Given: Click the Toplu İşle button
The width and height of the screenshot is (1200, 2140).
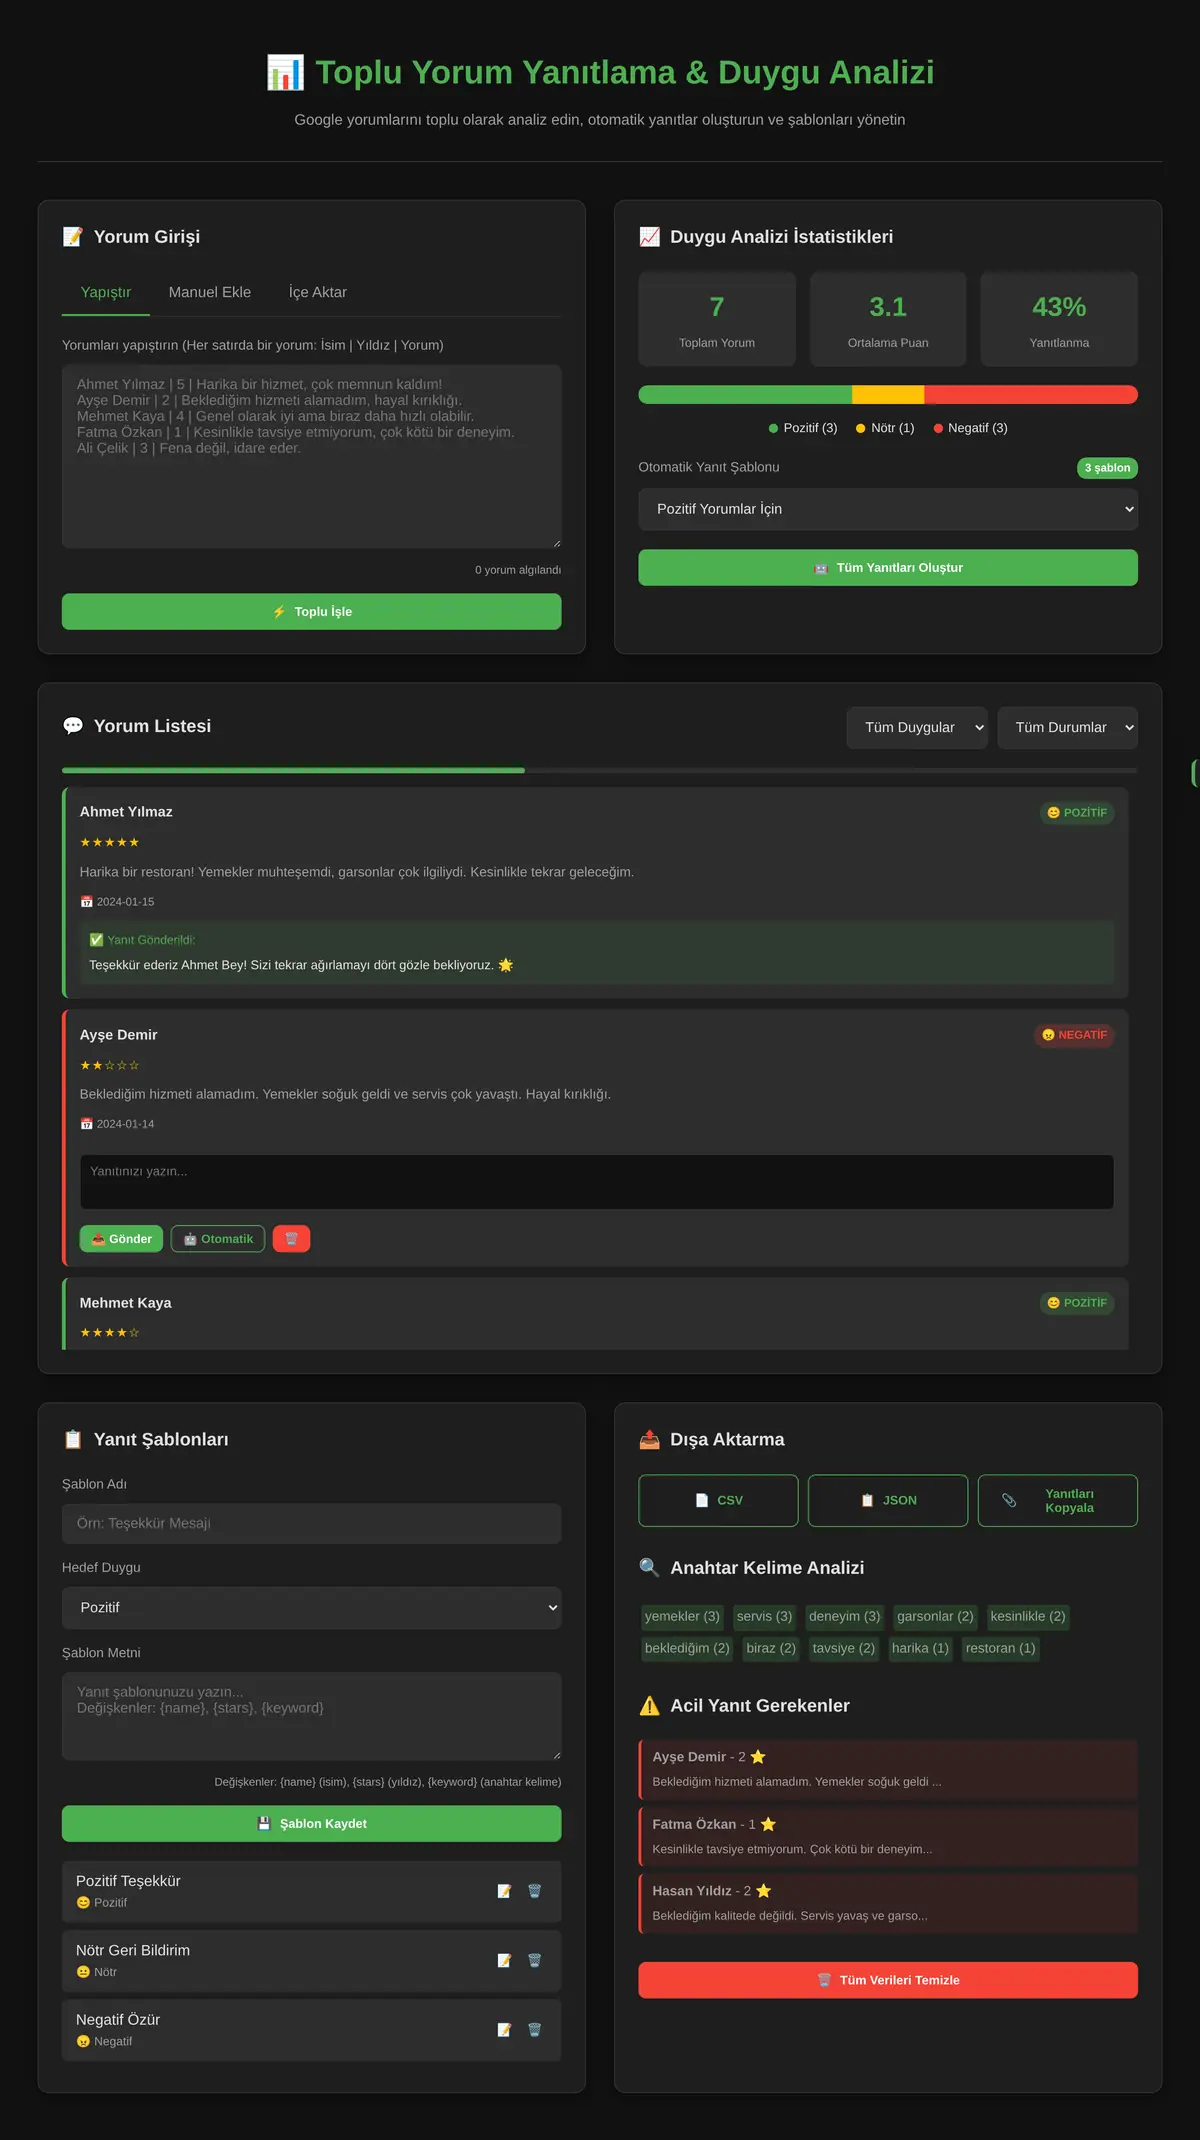Looking at the screenshot, I should click(x=311, y=611).
